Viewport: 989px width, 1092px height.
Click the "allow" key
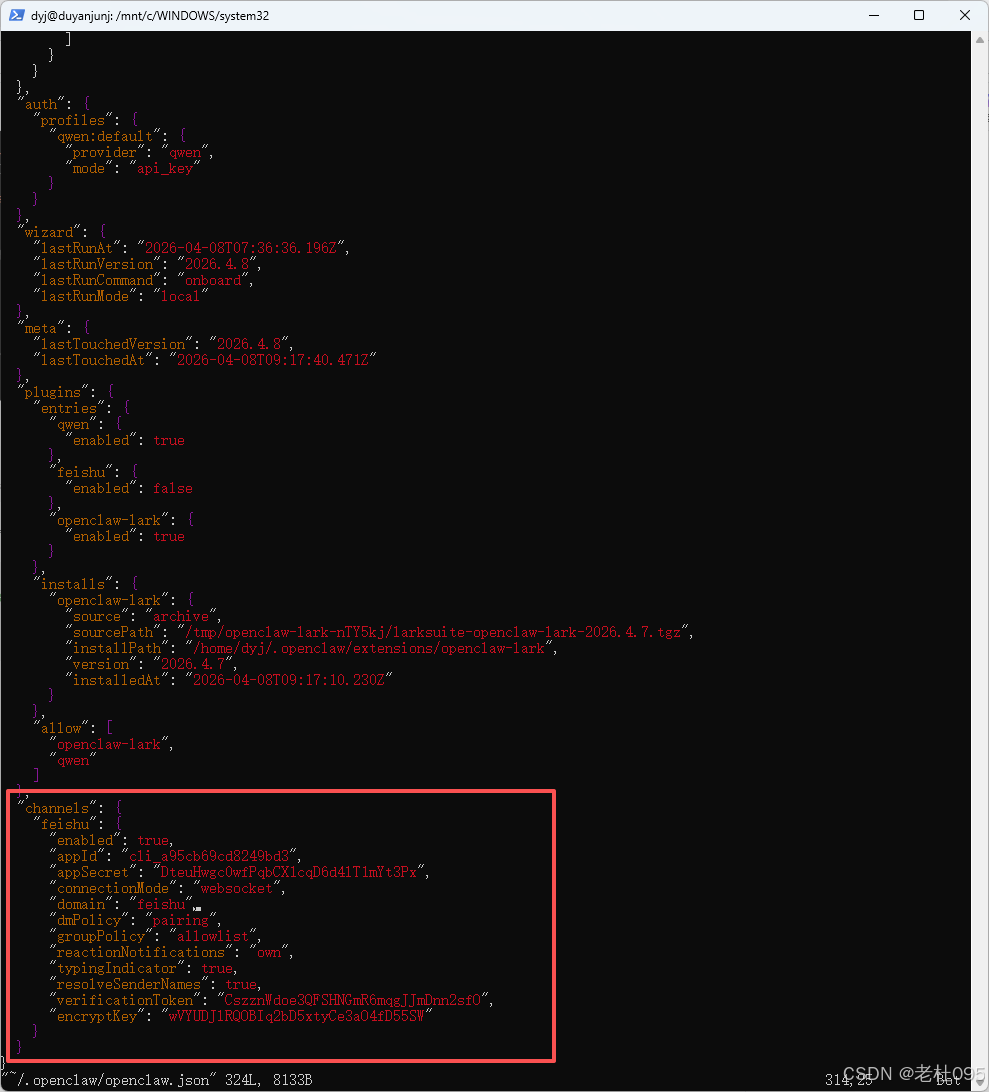61,729
